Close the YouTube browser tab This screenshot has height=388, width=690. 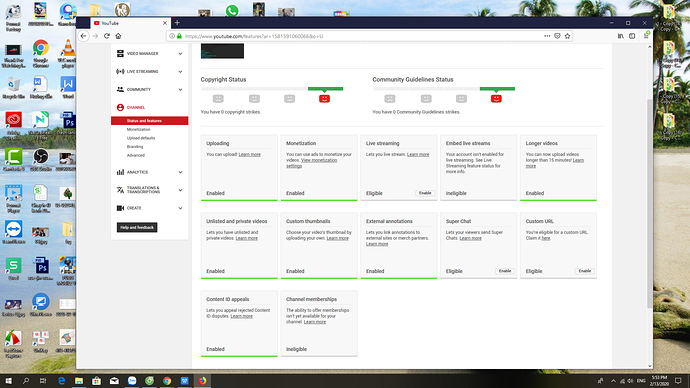(165, 23)
